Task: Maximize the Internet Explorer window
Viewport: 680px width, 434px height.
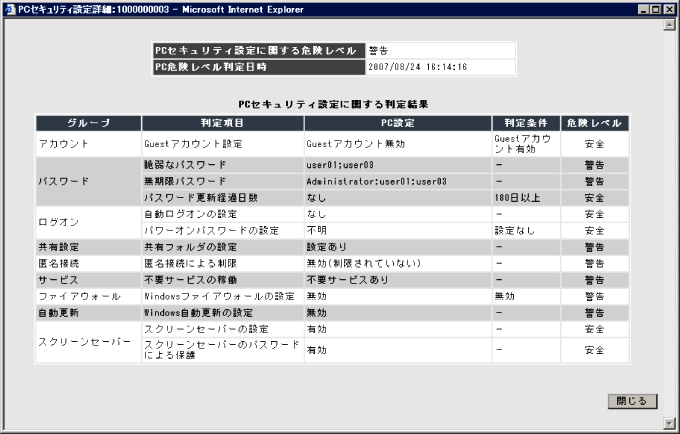Action: coord(656,9)
